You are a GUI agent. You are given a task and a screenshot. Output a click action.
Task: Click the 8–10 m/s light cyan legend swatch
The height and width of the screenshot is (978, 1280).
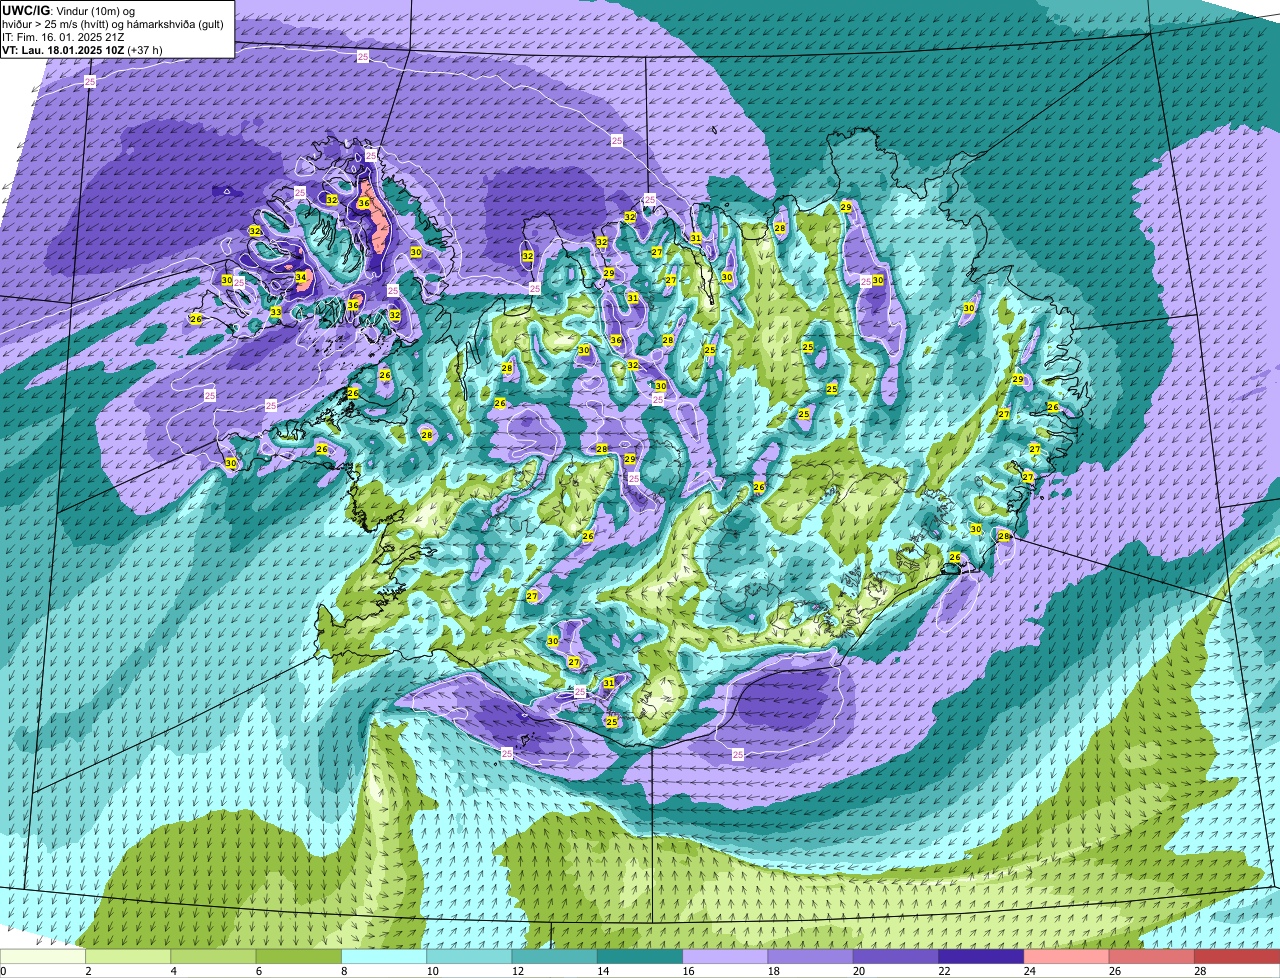pos(384,956)
